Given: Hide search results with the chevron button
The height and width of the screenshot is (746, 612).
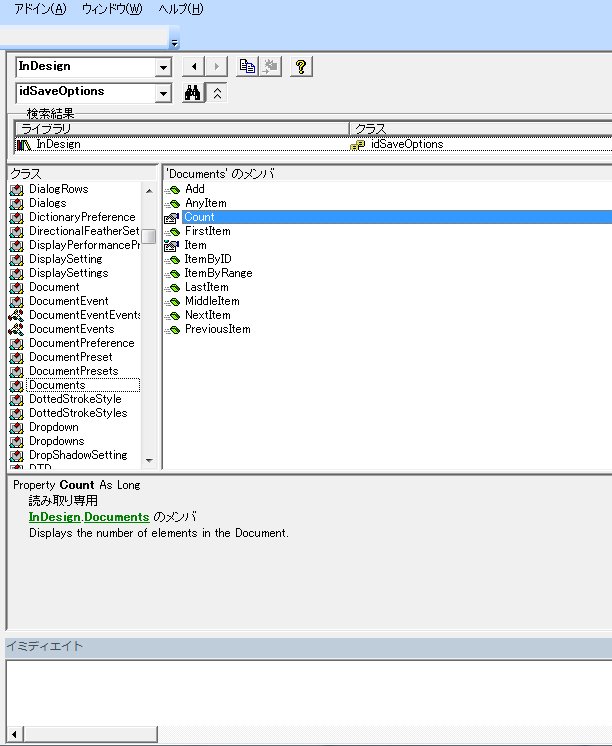Looking at the screenshot, I should pyautogui.click(x=217, y=93).
